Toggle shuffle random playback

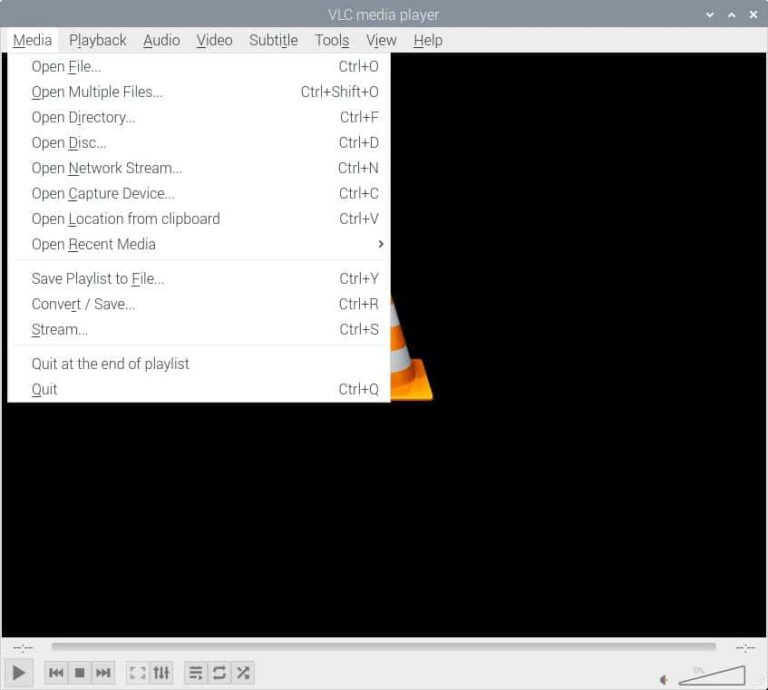pos(242,673)
